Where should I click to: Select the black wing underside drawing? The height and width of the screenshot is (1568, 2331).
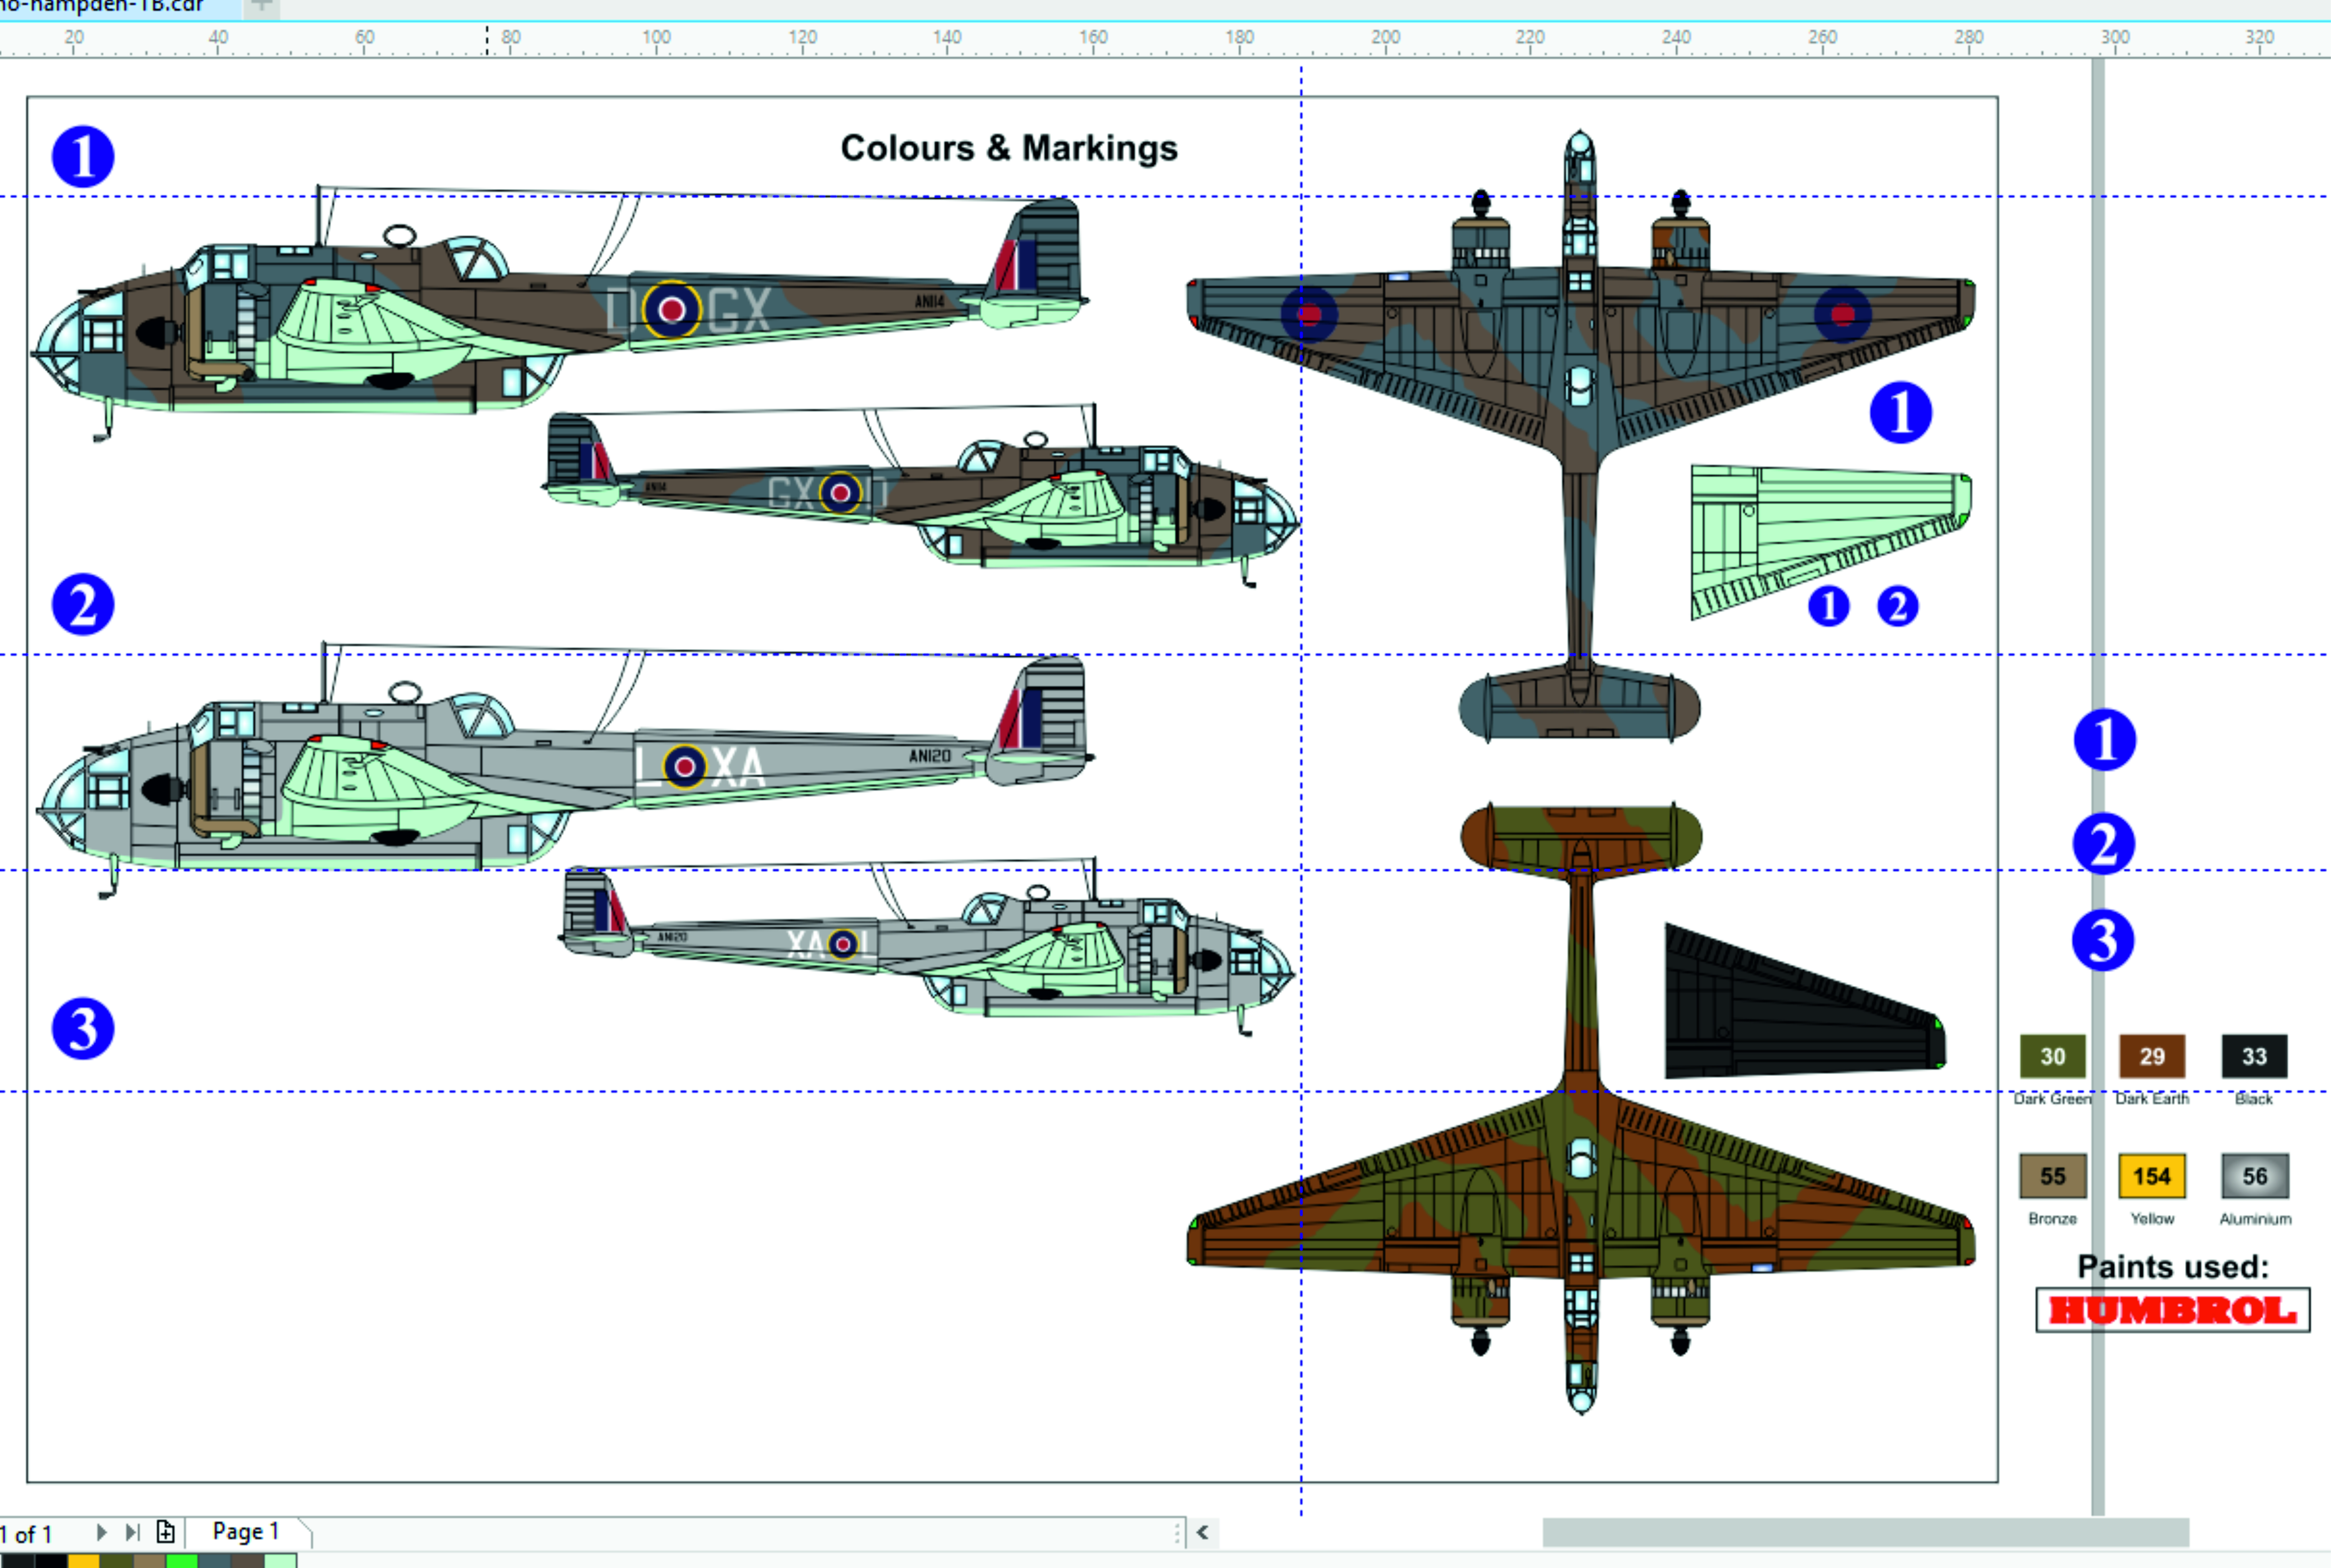pos(1805,1000)
